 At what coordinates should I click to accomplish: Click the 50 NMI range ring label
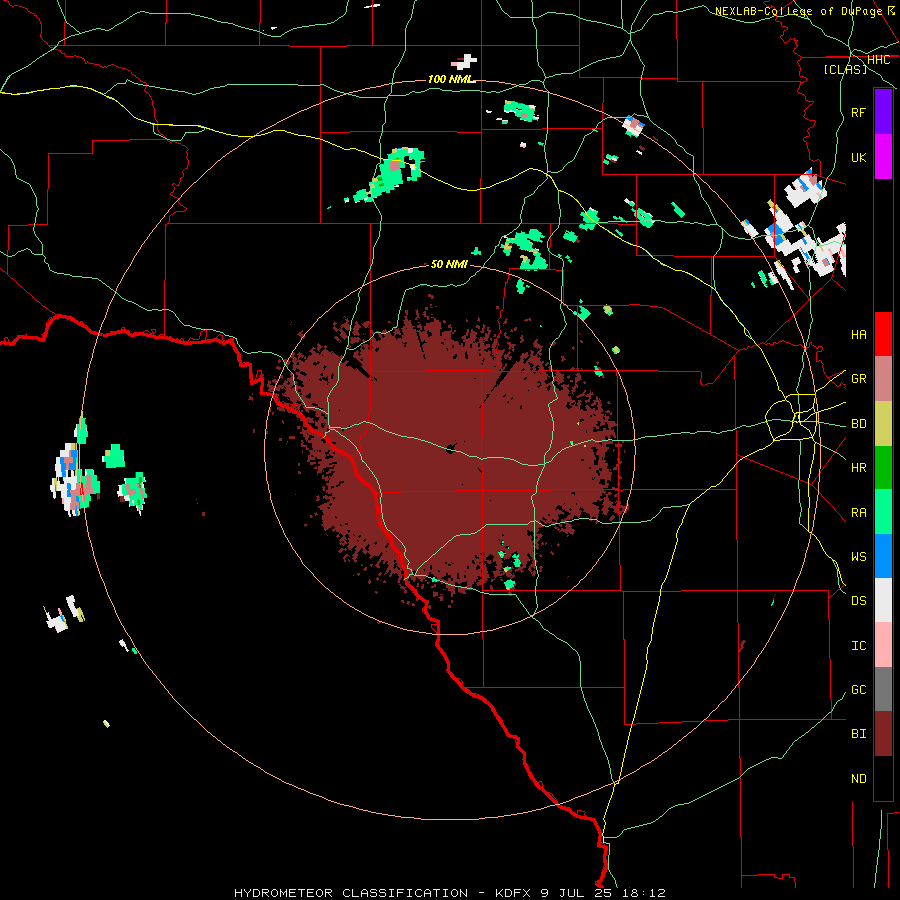[x=449, y=264]
